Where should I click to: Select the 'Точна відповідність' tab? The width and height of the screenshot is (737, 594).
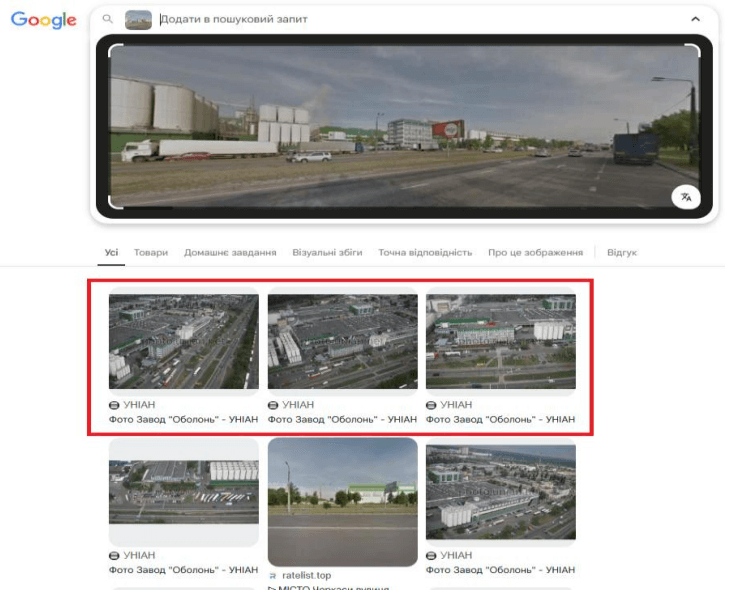425,252
